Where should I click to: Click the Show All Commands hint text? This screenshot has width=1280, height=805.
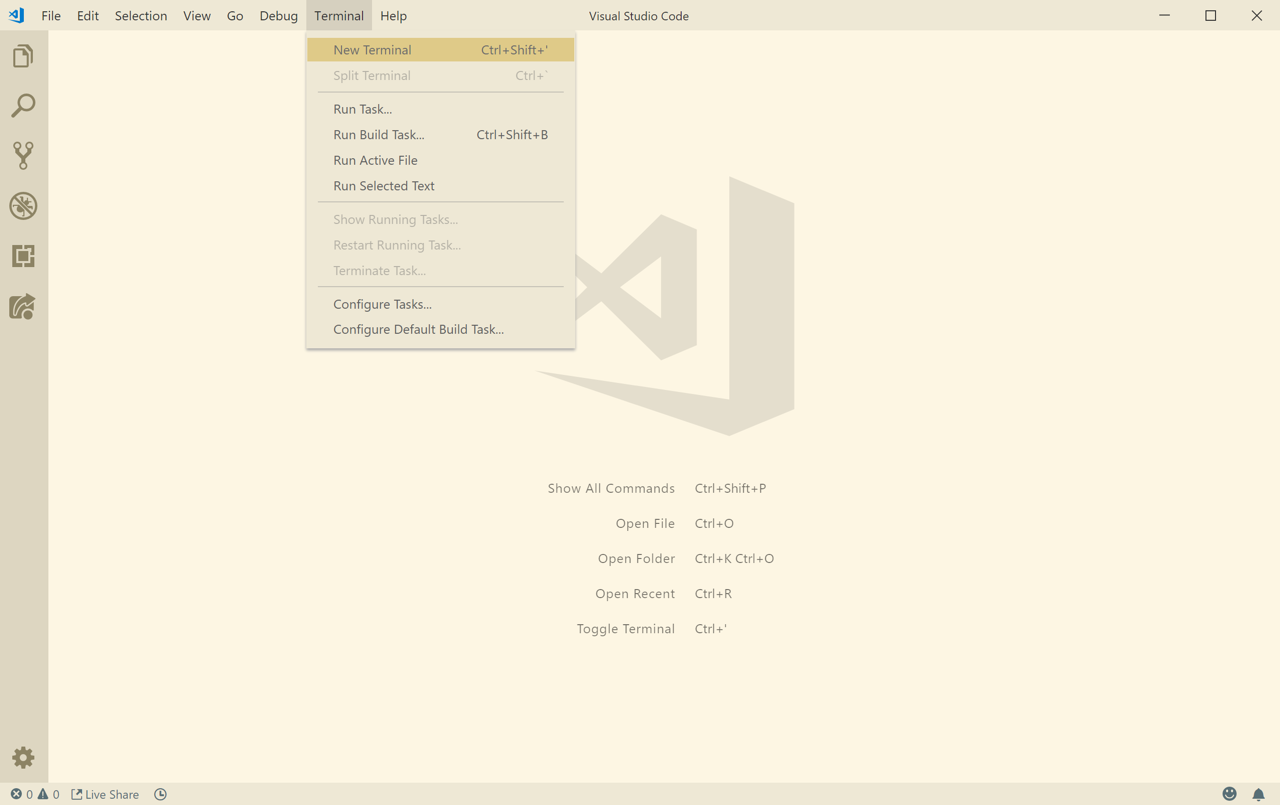(611, 489)
